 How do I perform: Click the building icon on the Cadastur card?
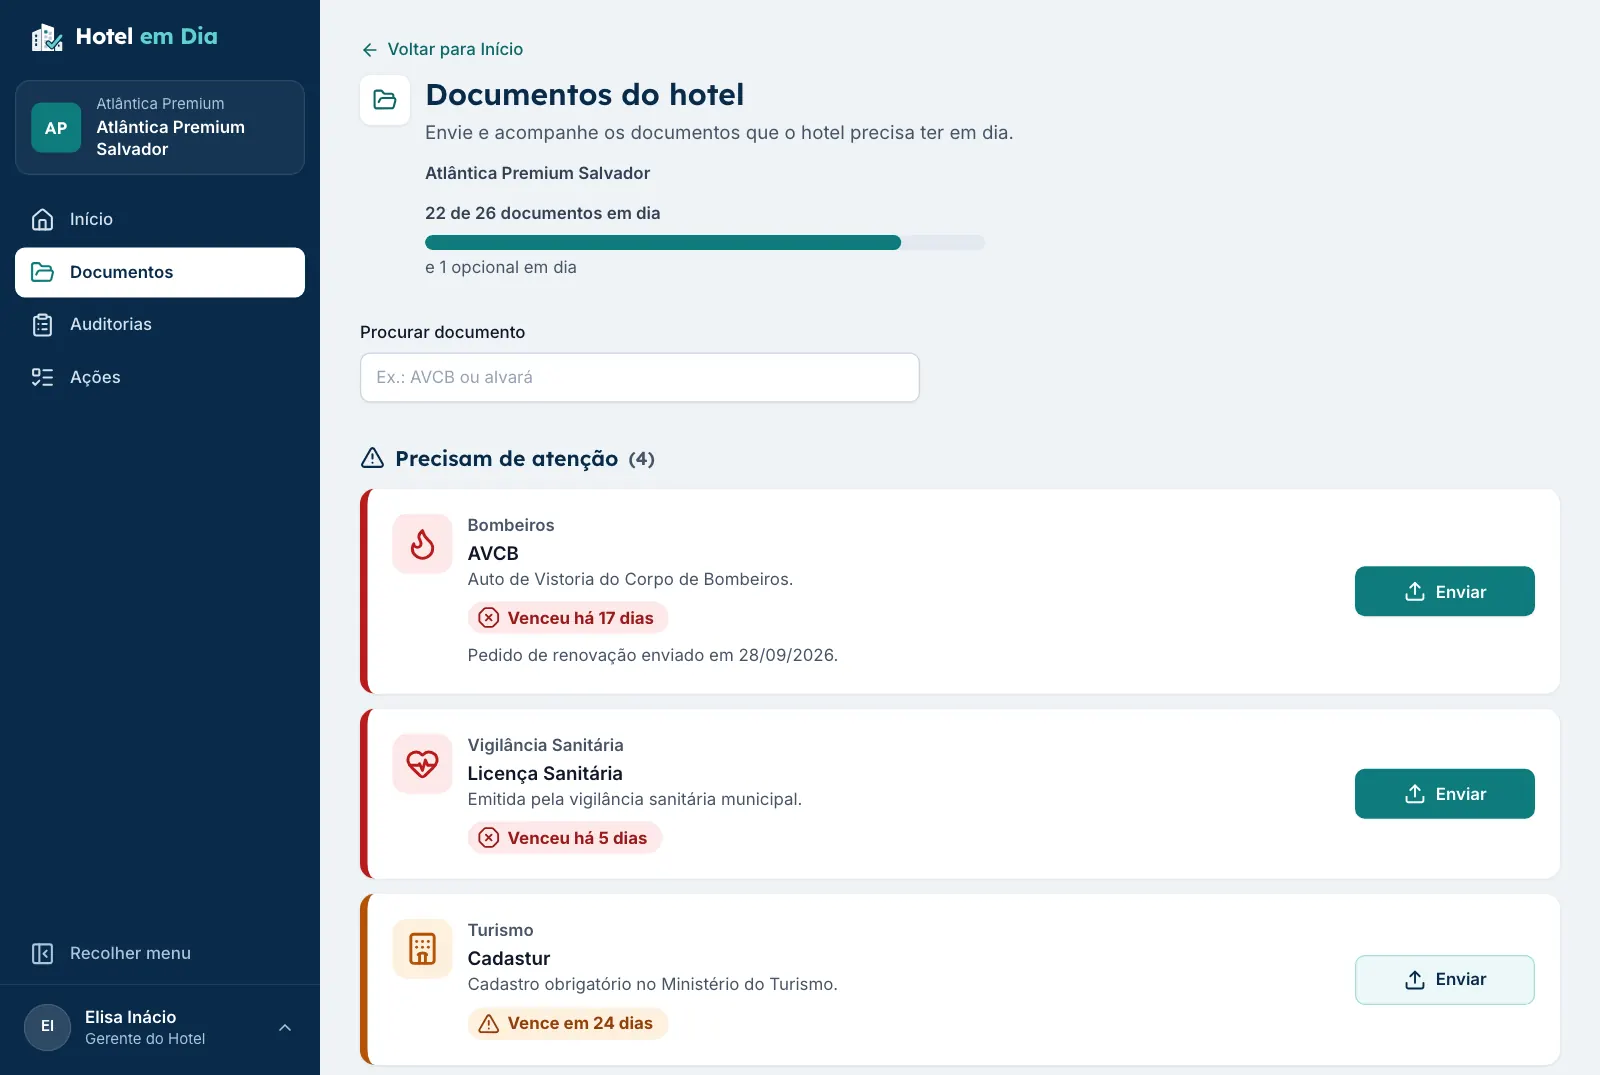click(422, 949)
